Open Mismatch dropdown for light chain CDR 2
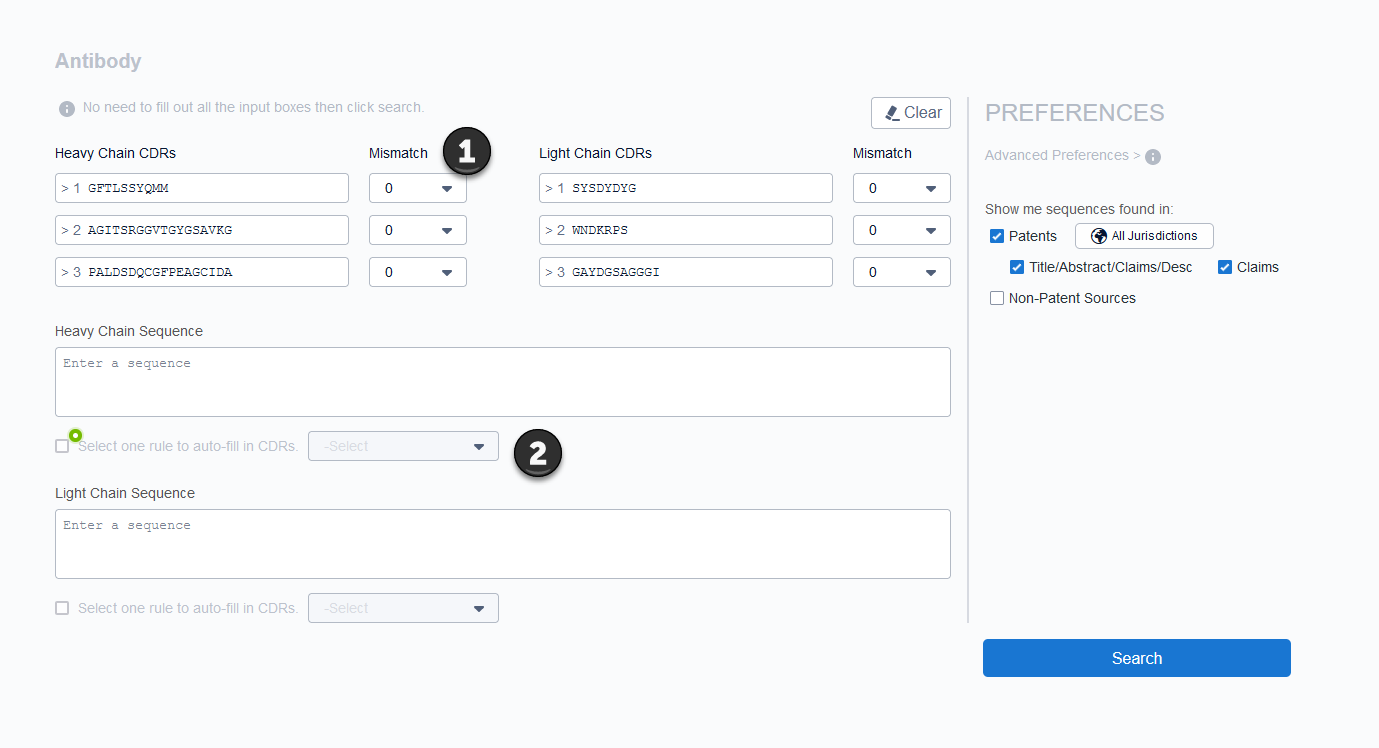The width and height of the screenshot is (1379, 748). point(901,230)
